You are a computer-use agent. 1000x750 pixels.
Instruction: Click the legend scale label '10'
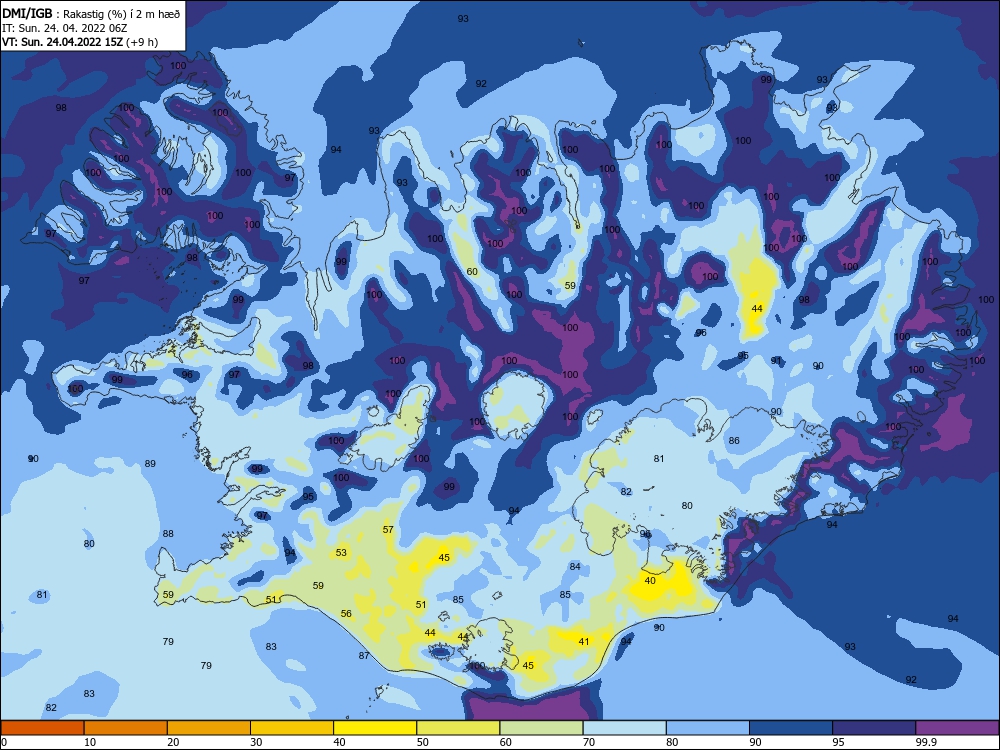[x=90, y=742]
